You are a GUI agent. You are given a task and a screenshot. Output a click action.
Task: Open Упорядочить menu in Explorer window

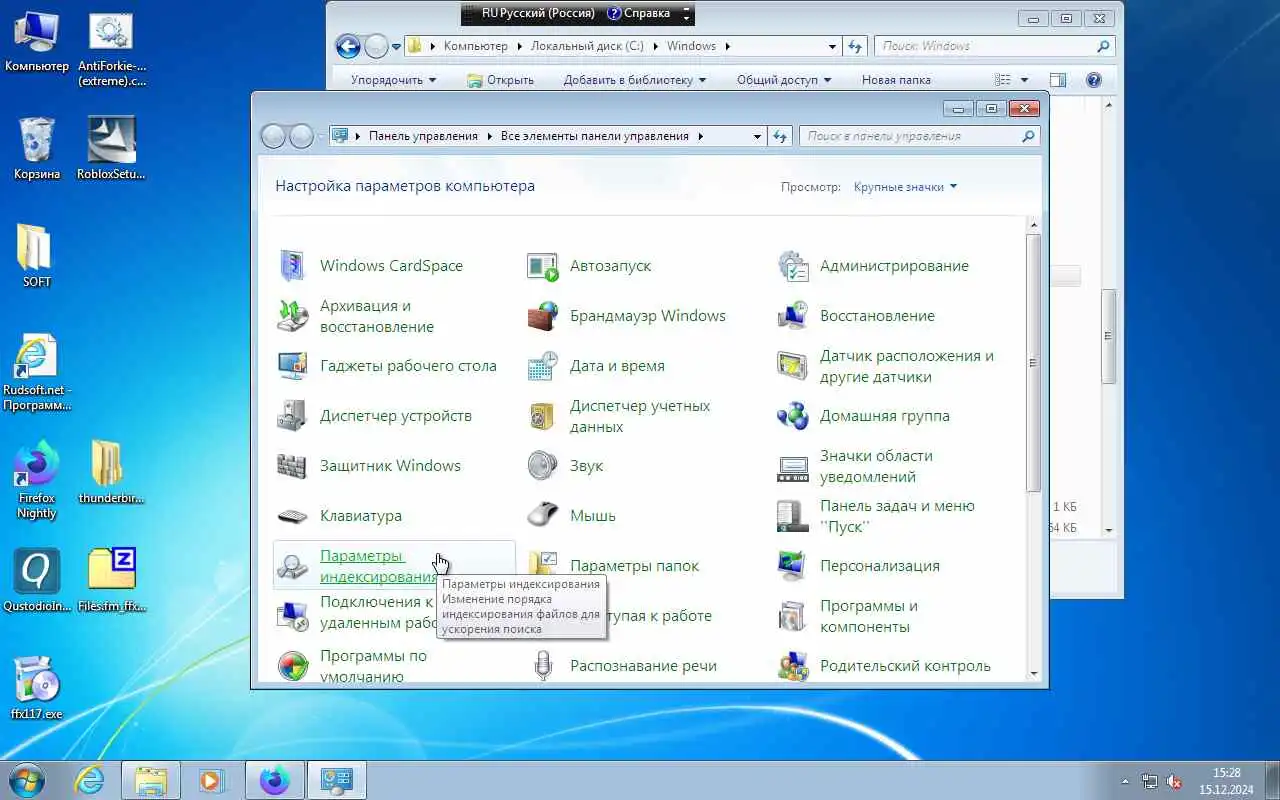coord(393,80)
